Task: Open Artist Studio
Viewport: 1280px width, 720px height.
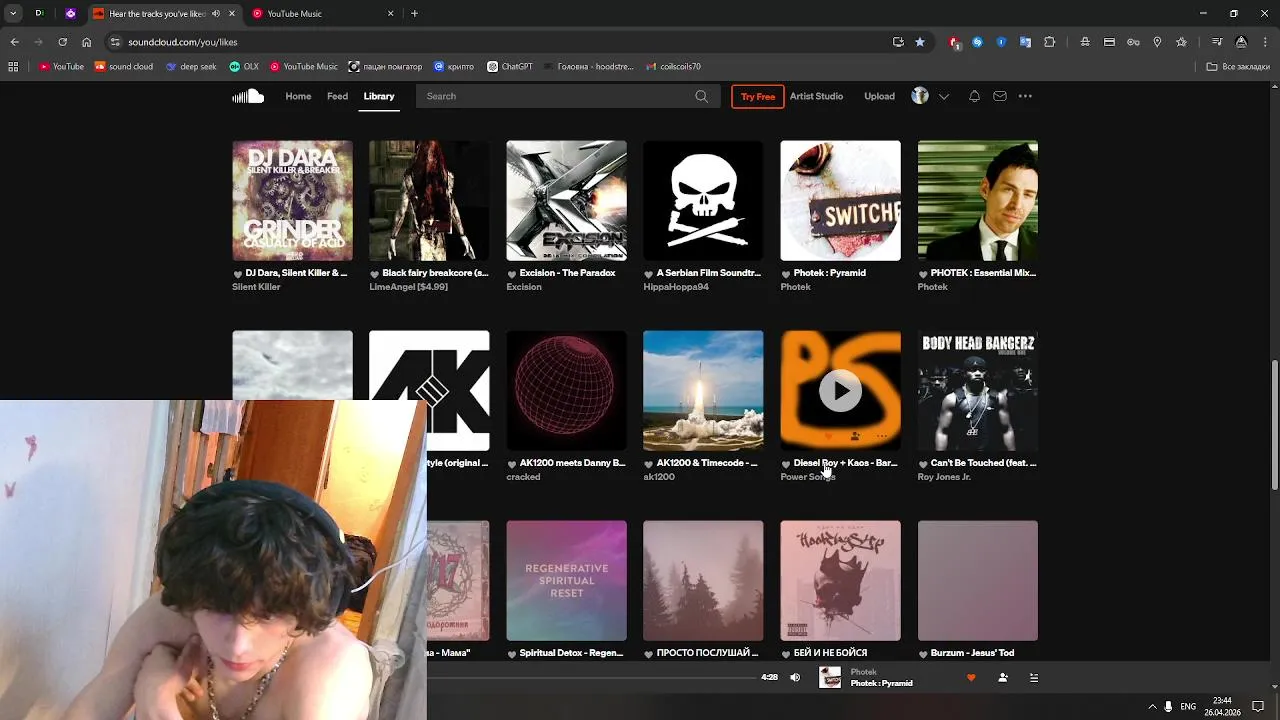Action: (x=816, y=96)
